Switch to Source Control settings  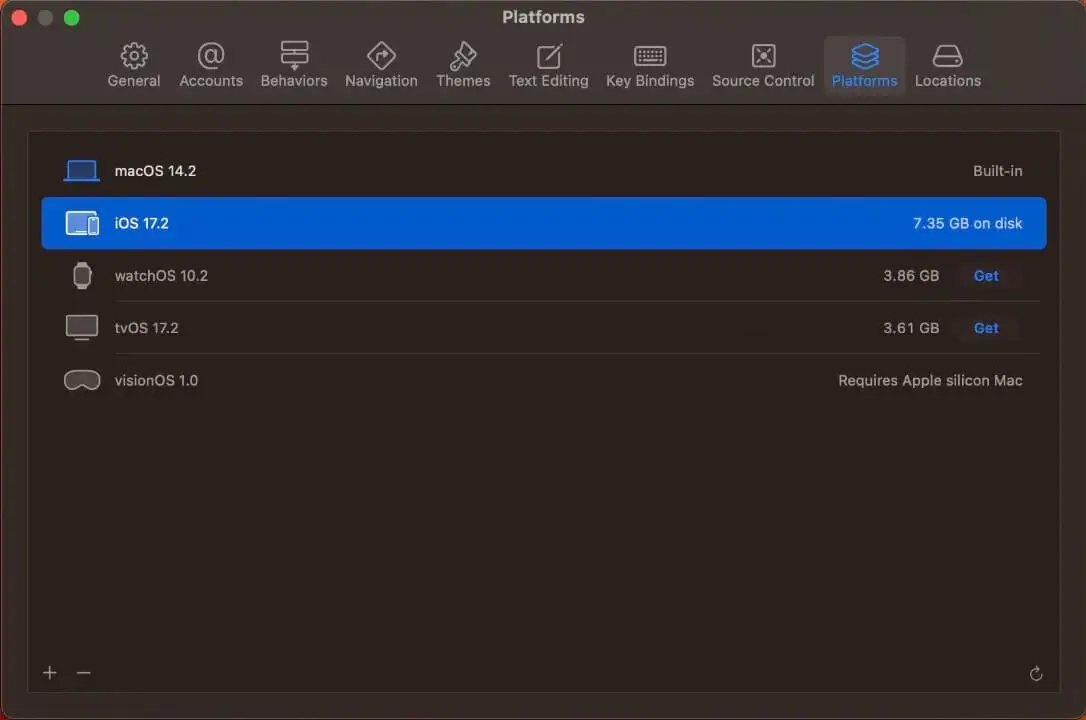coord(763,66)
